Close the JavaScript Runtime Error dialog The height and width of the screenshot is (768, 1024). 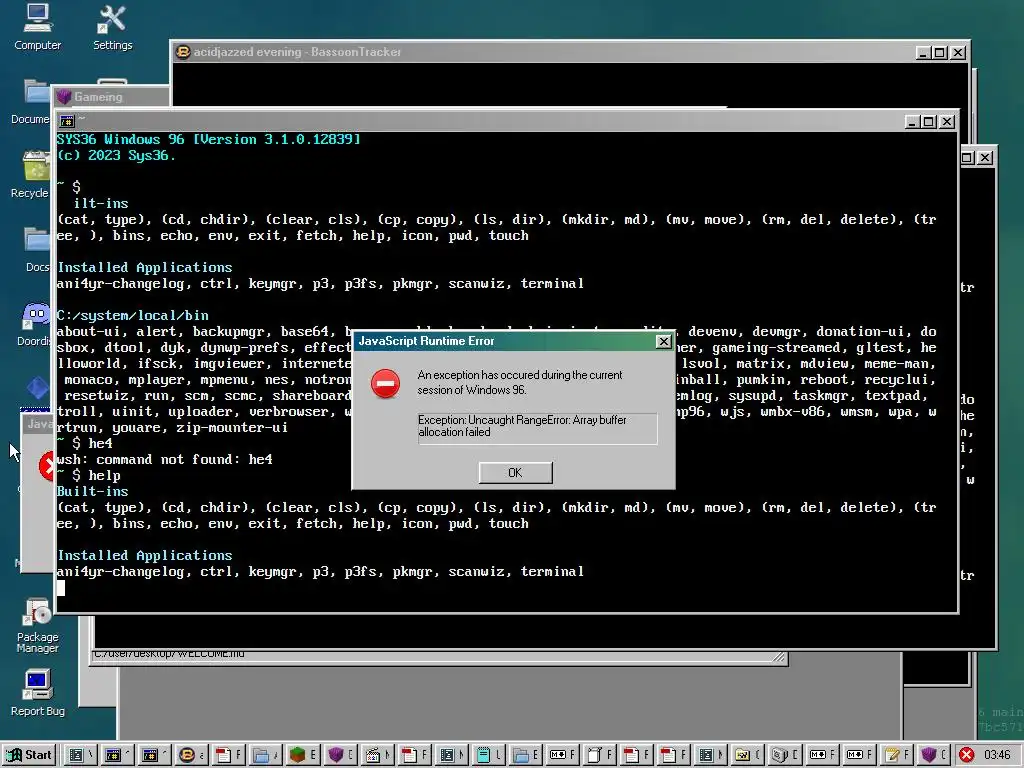[x=663, y=341]
